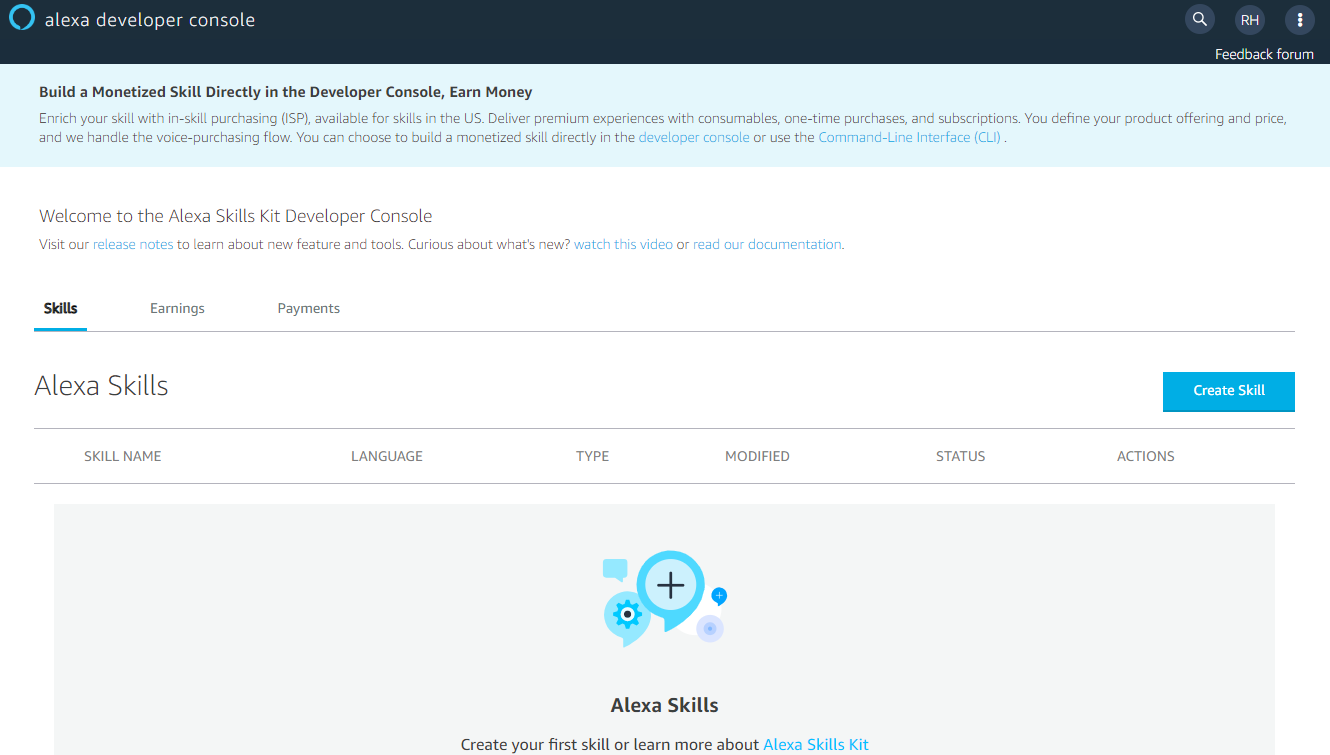The width and height of the screenshot is (1330, 755).
Task: Switch to the Payments tab
Action: tap(308, 308)
